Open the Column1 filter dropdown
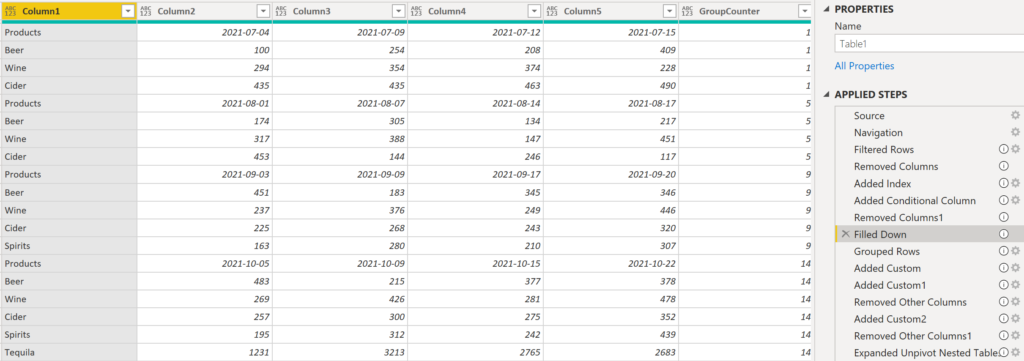This screenshot has width=1024, height=361. coord(127,11)
